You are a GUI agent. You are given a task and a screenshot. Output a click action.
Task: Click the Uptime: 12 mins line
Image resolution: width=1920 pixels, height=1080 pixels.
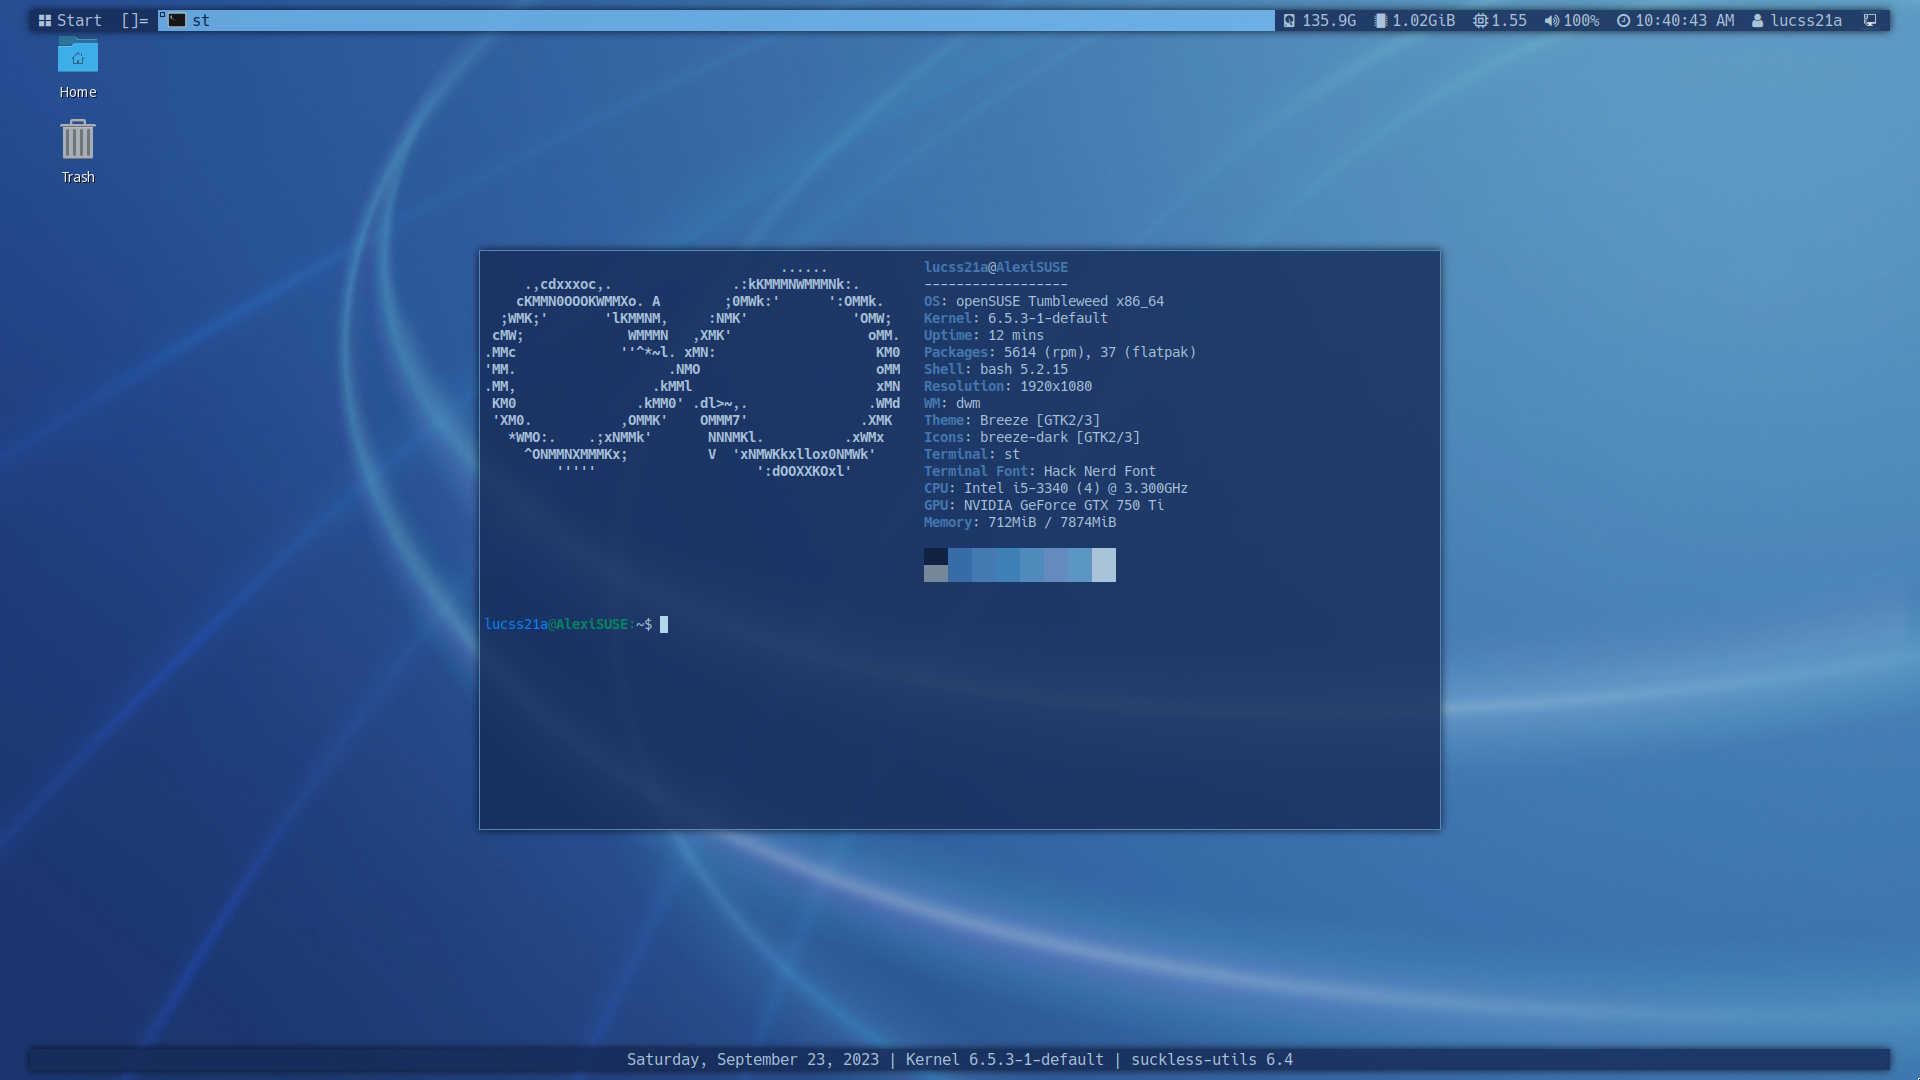tap(984, 335)
